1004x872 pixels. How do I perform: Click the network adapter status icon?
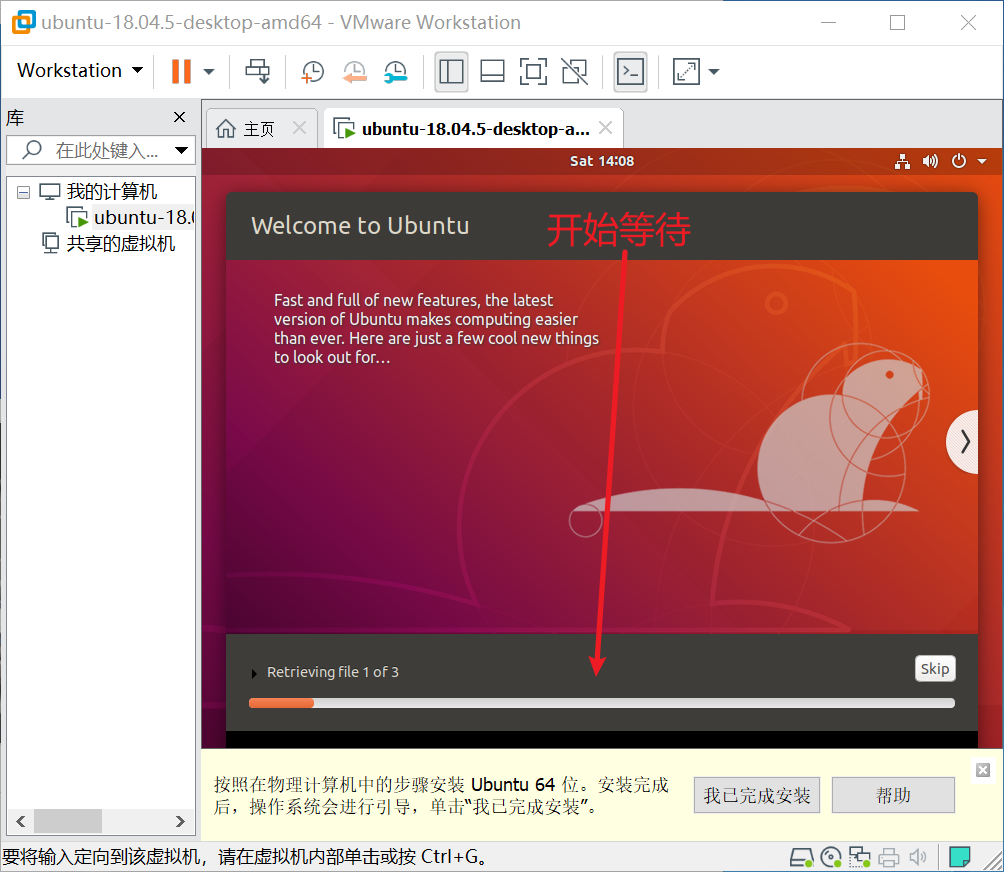tap(859, 857)
